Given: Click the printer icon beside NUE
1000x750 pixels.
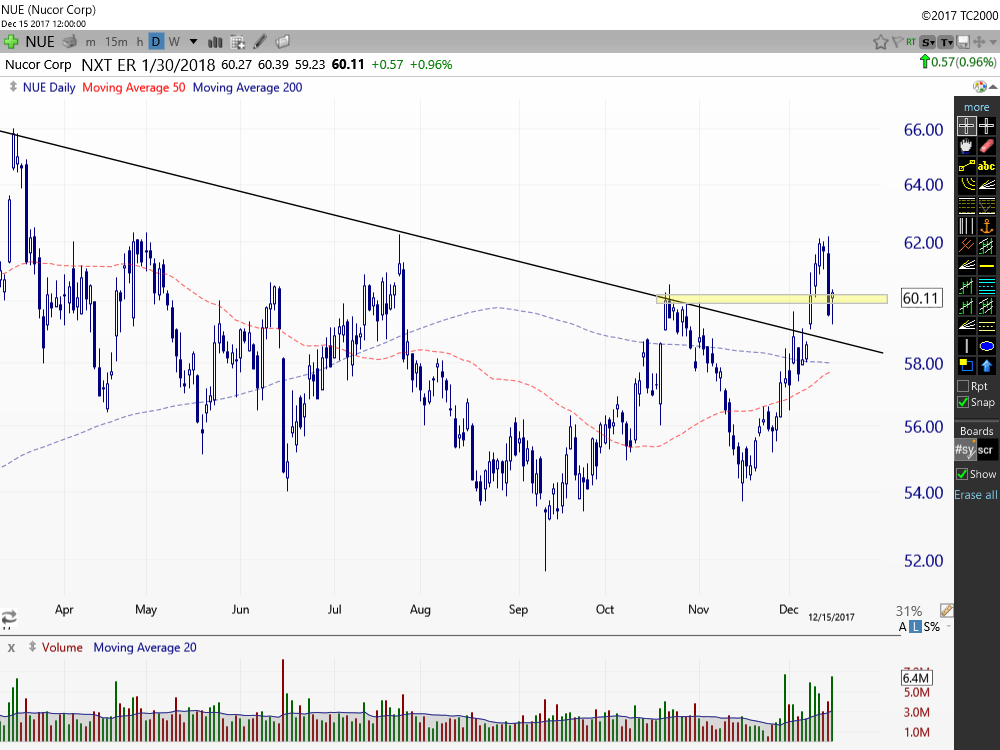Looking at the screenshot, I should click(x=69, y=42).
